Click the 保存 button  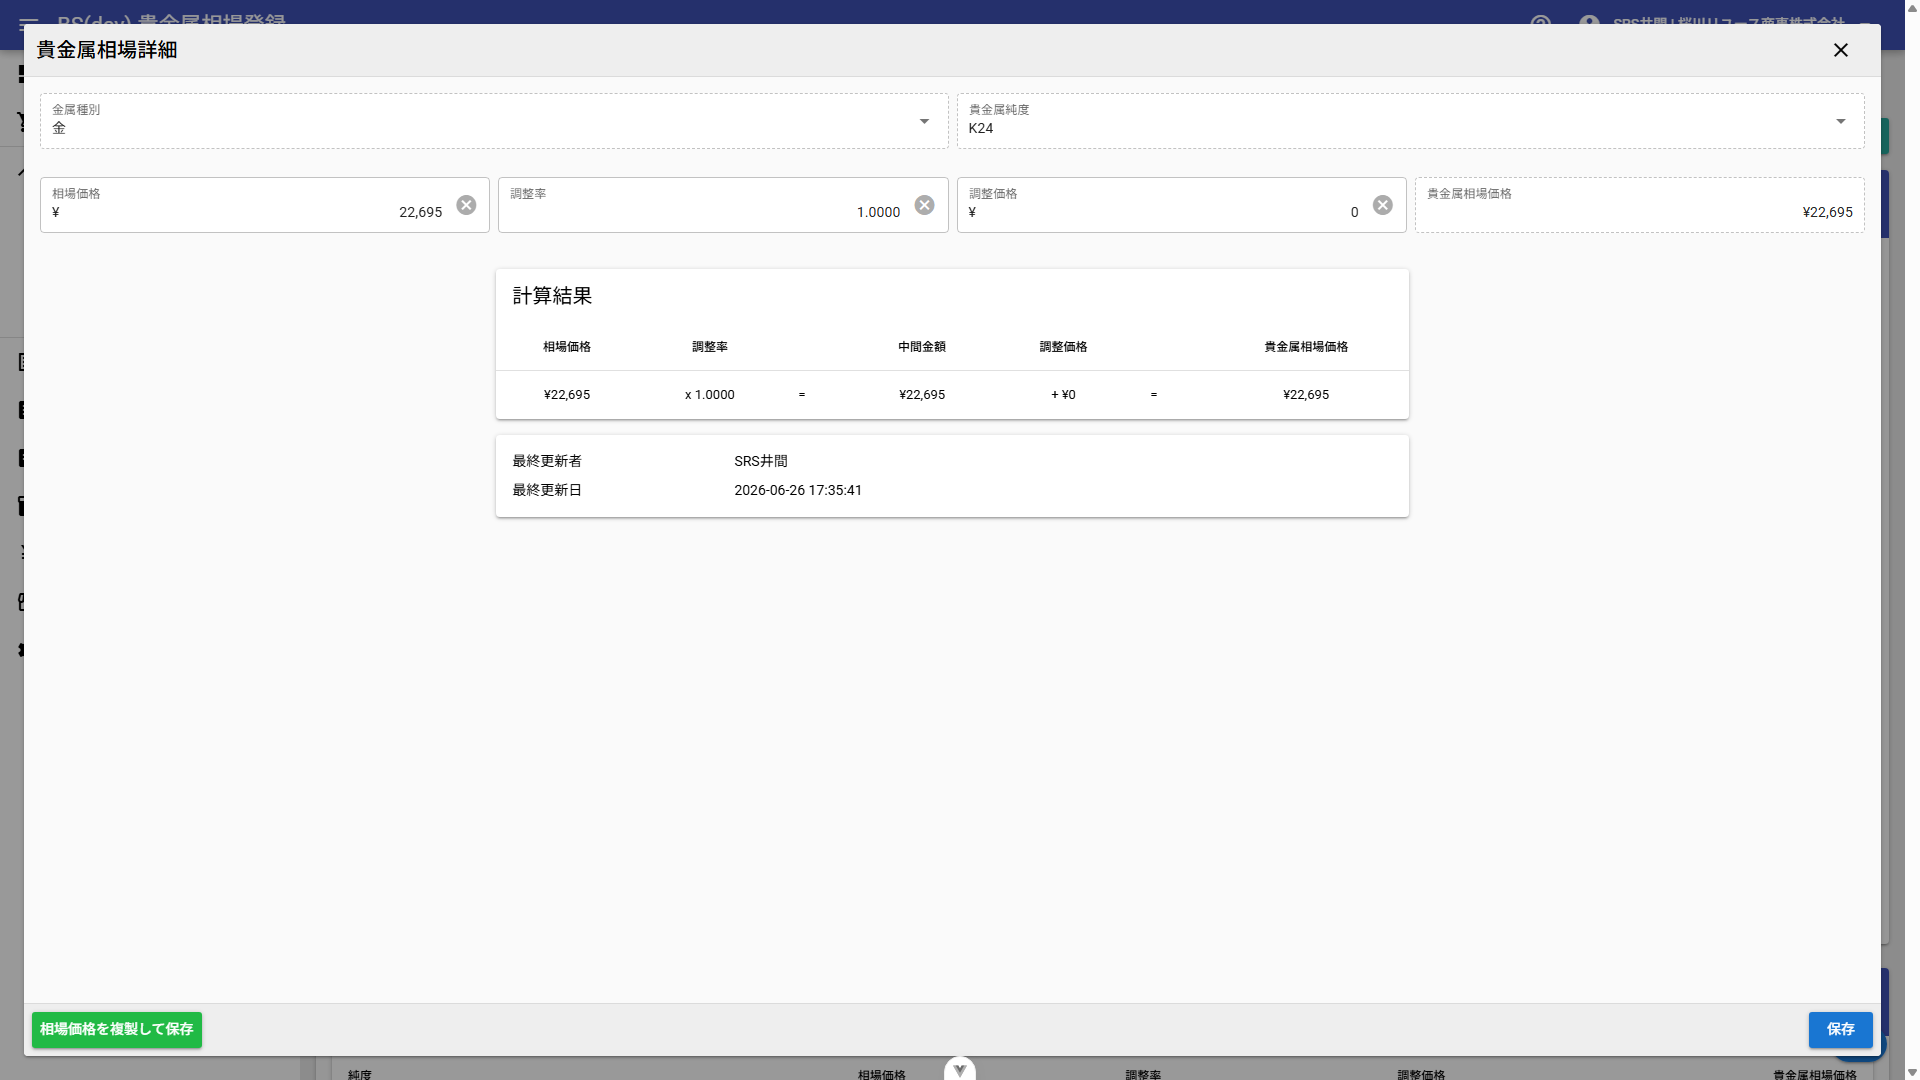(x=1840, y=1029)
